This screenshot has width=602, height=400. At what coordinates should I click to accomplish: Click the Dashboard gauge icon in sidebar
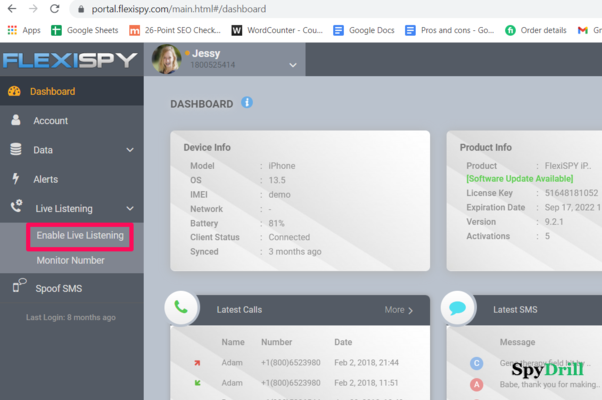point(14,92)
